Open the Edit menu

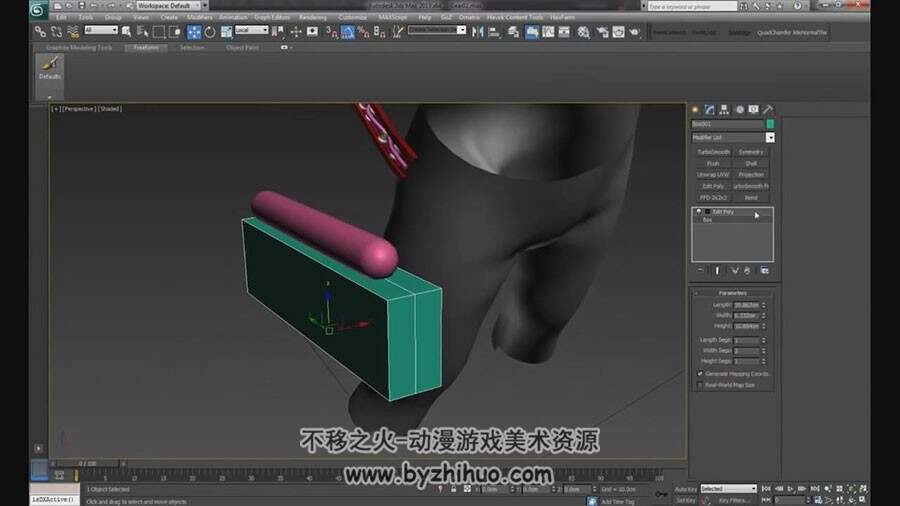tap(61, 17)
